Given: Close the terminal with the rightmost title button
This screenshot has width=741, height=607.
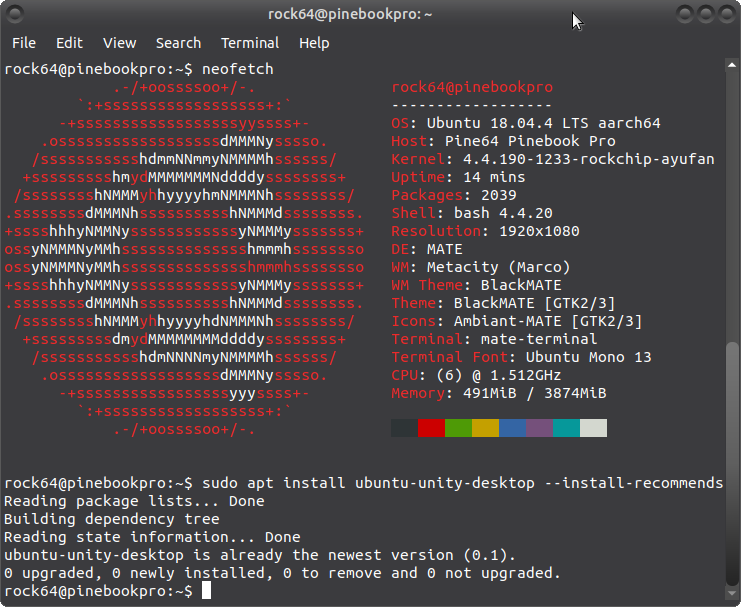Looking at the screenshot, I should (x=724, y=13).
